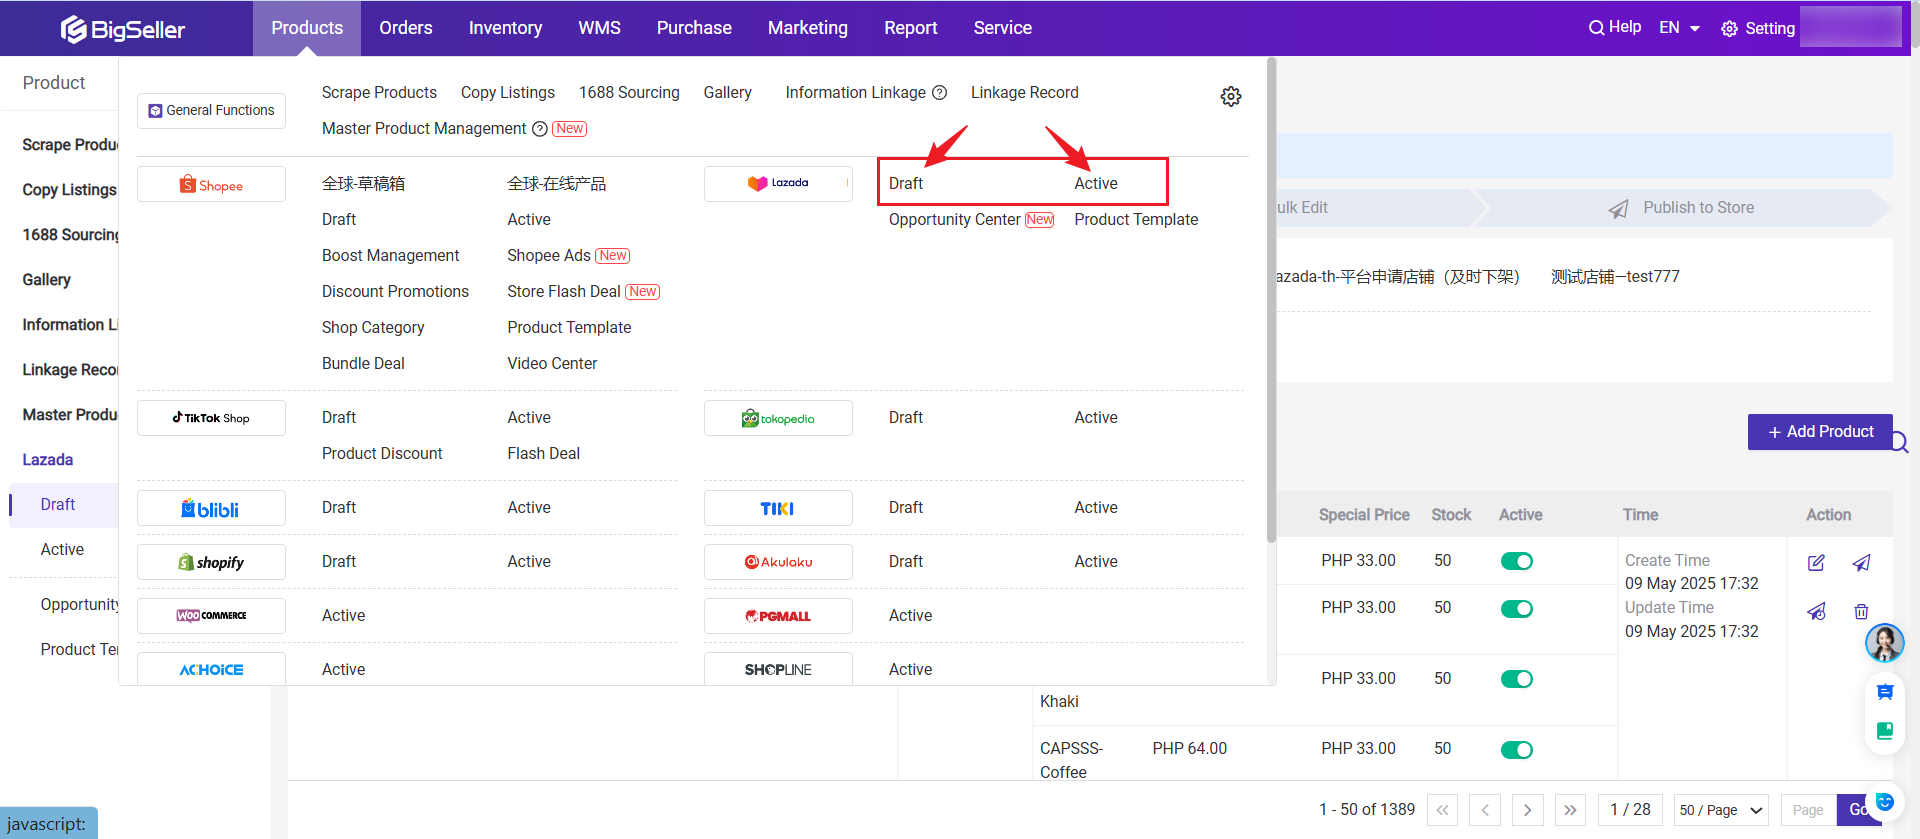Select the Lazada platform logo
1920x839 pixels.
click(778, 184)
